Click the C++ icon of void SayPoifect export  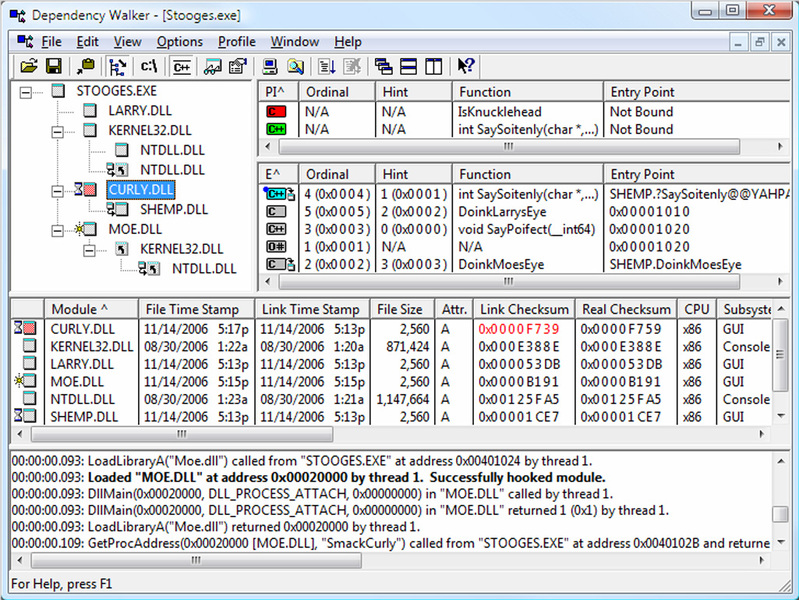(x=276, y=229)
